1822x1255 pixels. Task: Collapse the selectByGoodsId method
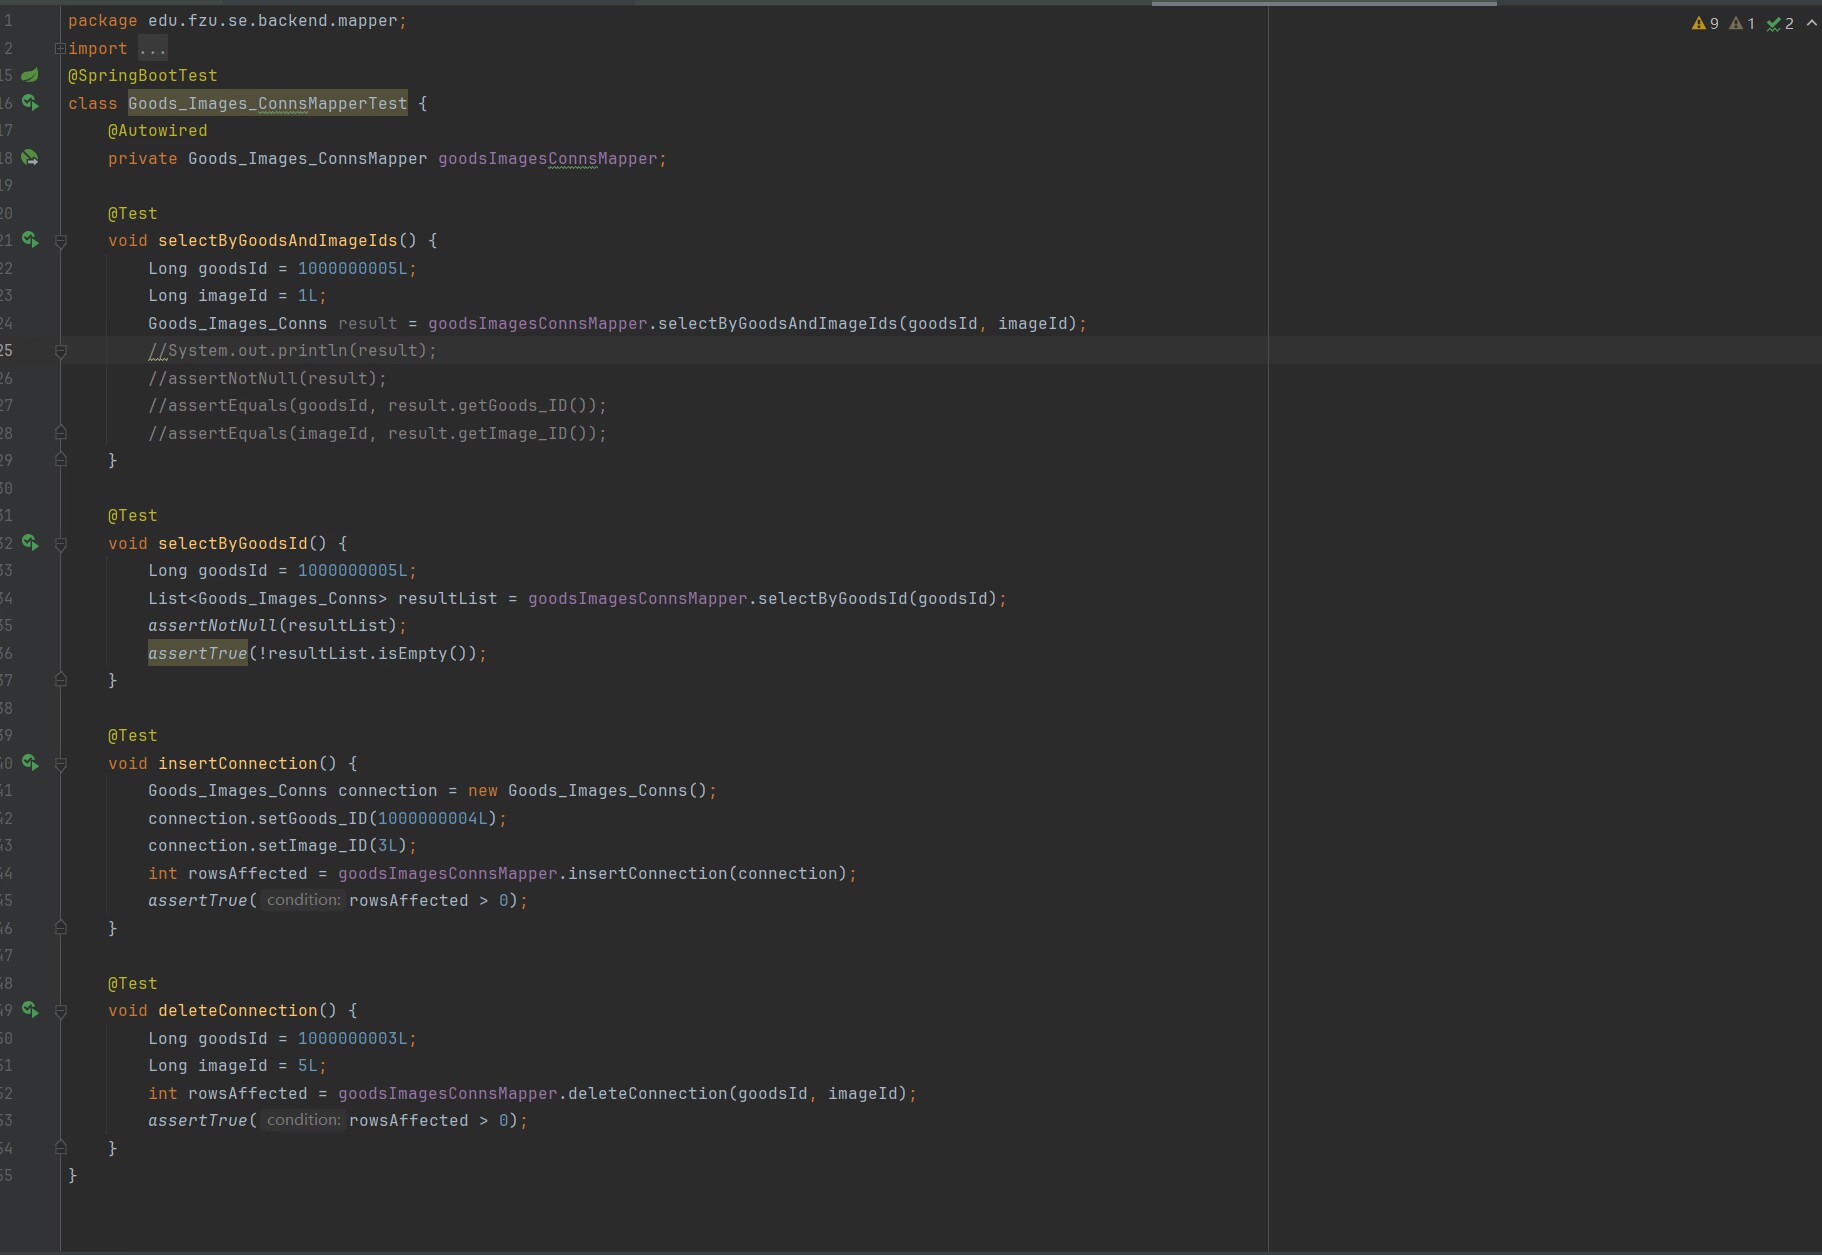click(60, 544)
